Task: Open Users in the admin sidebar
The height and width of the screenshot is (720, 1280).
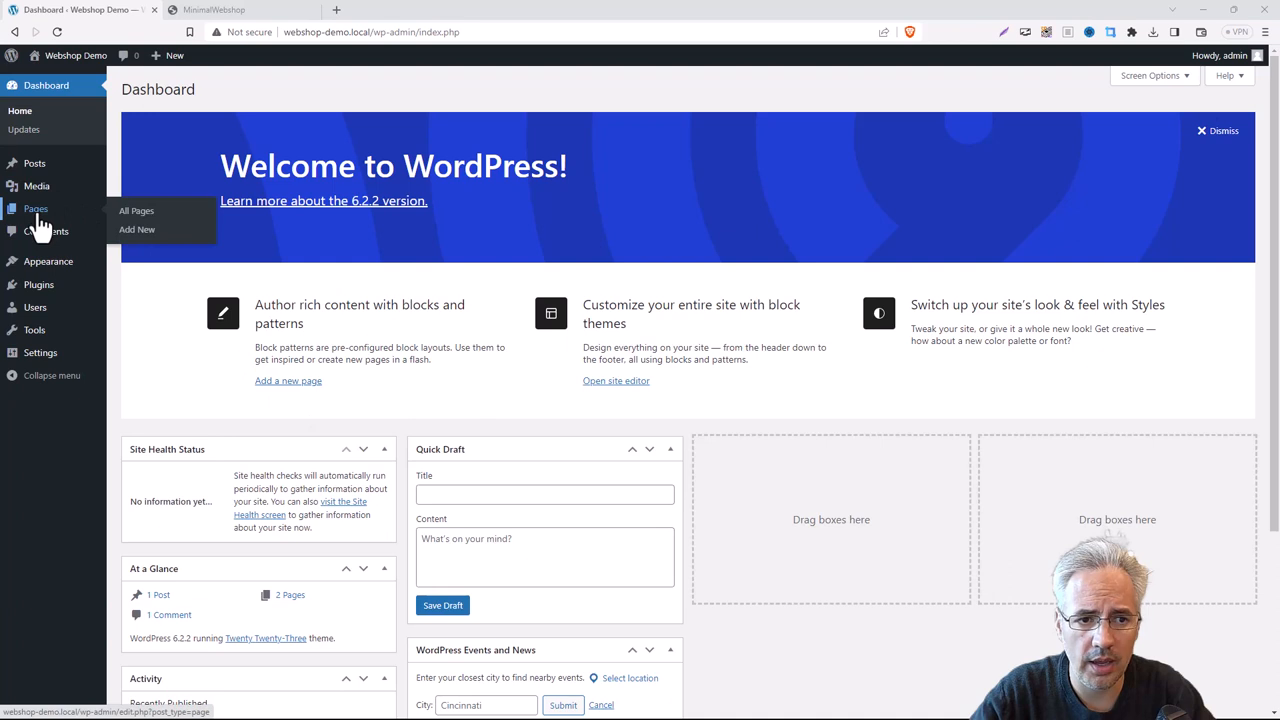Action: 35,308
